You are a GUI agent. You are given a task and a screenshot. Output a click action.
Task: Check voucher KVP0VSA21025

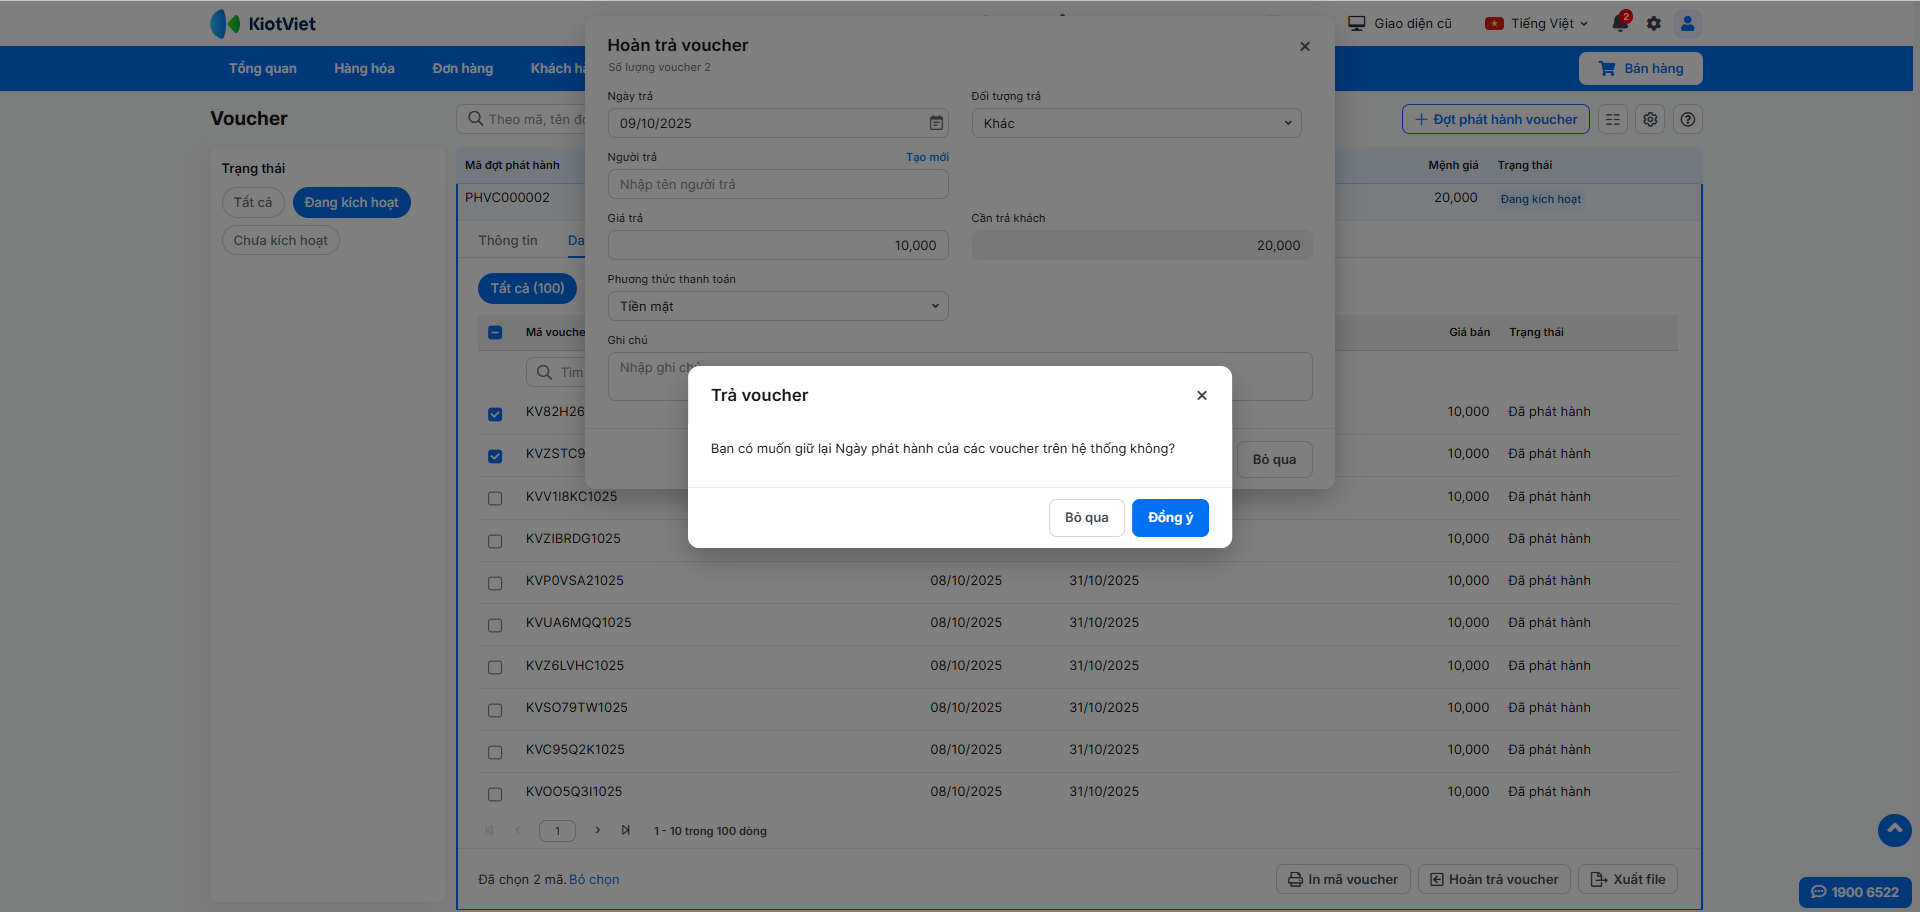[x=495, y=583]
